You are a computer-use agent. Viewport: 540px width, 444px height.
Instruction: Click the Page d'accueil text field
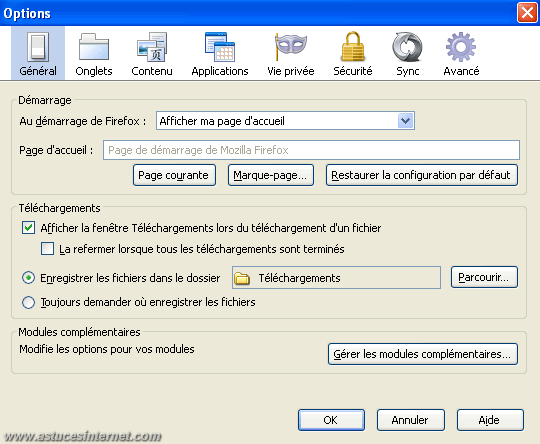pyautogui.click(x=311, y=150)
